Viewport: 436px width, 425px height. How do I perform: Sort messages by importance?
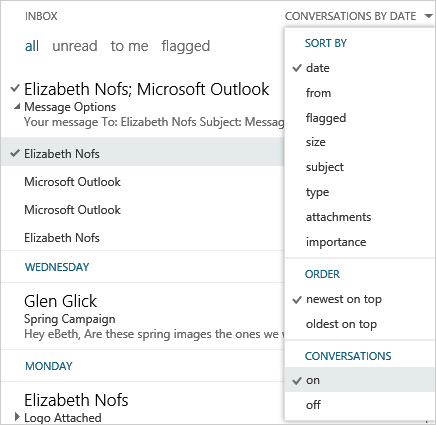336,242
